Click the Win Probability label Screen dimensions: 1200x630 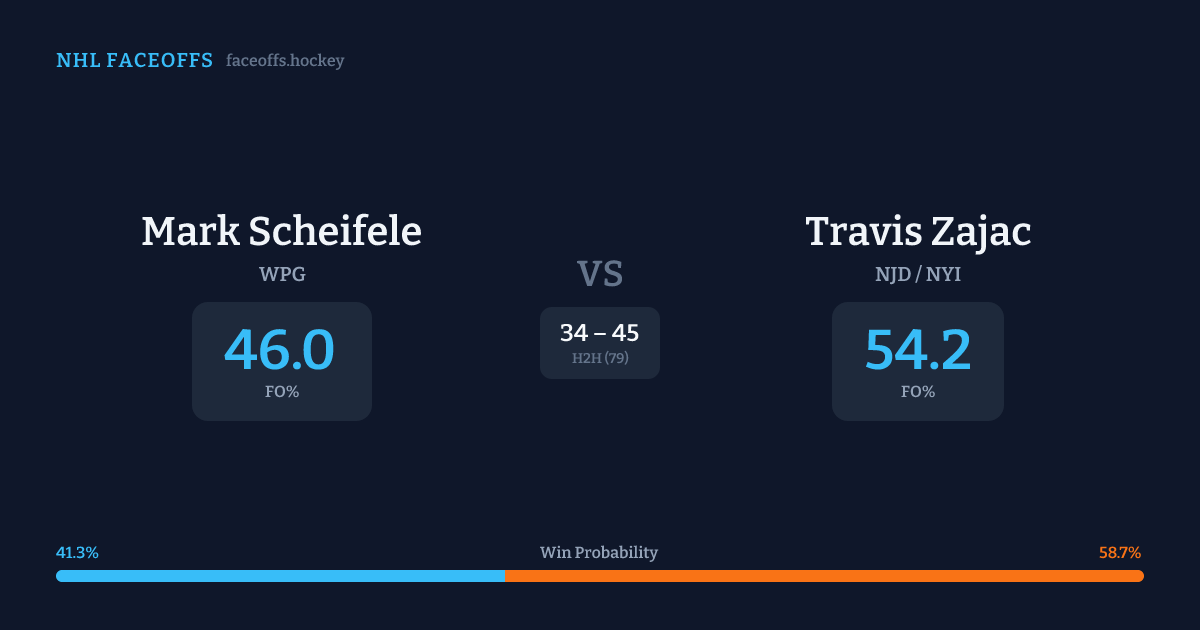pyautogui.click(x=599, y=552)
